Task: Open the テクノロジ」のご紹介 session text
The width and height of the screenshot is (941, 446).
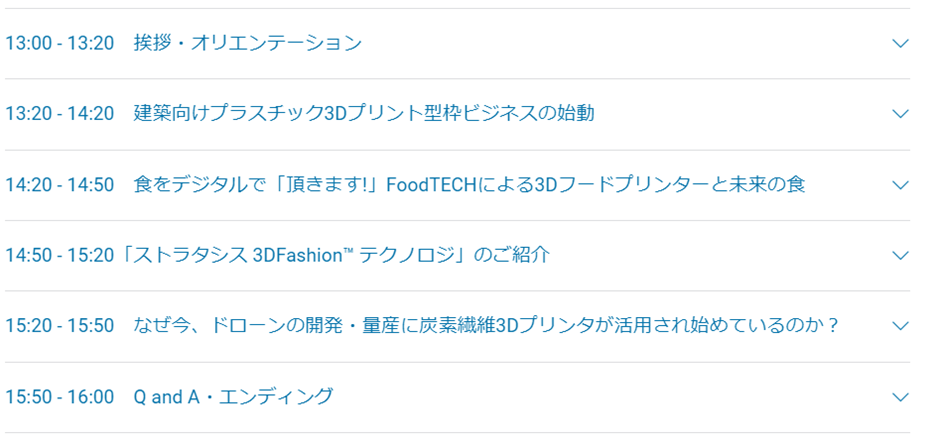Action: pyautogui.click(x=454, y=255)
